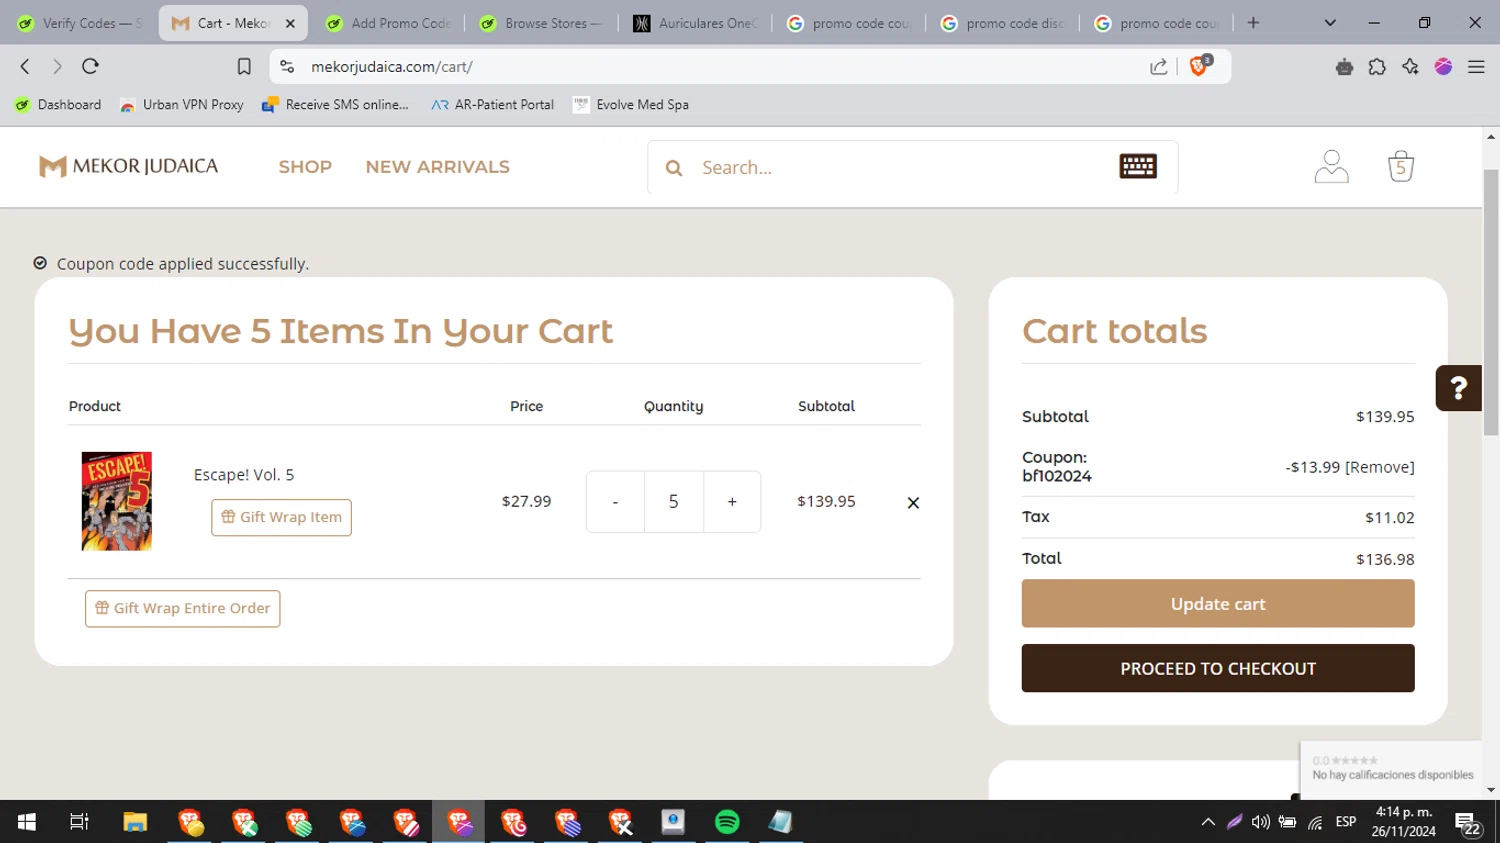1500x843 pixels.
Task: Increase quantity with the plus button
Action: pos(732,502)
